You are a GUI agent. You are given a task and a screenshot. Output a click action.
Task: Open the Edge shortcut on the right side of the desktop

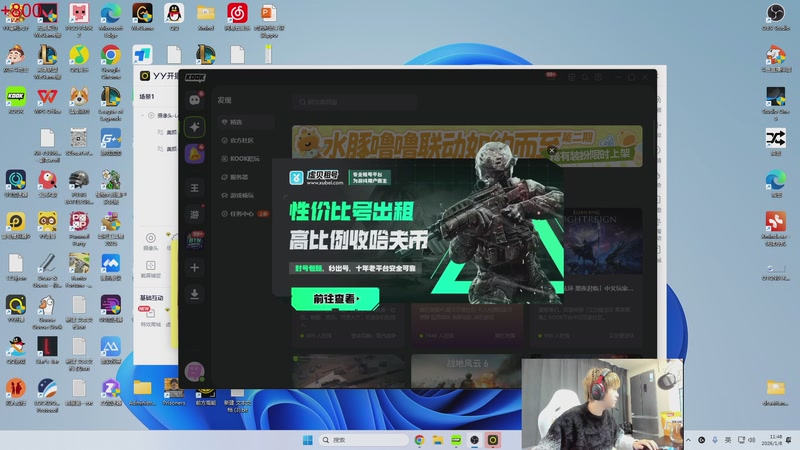click(x=776, y=183)
